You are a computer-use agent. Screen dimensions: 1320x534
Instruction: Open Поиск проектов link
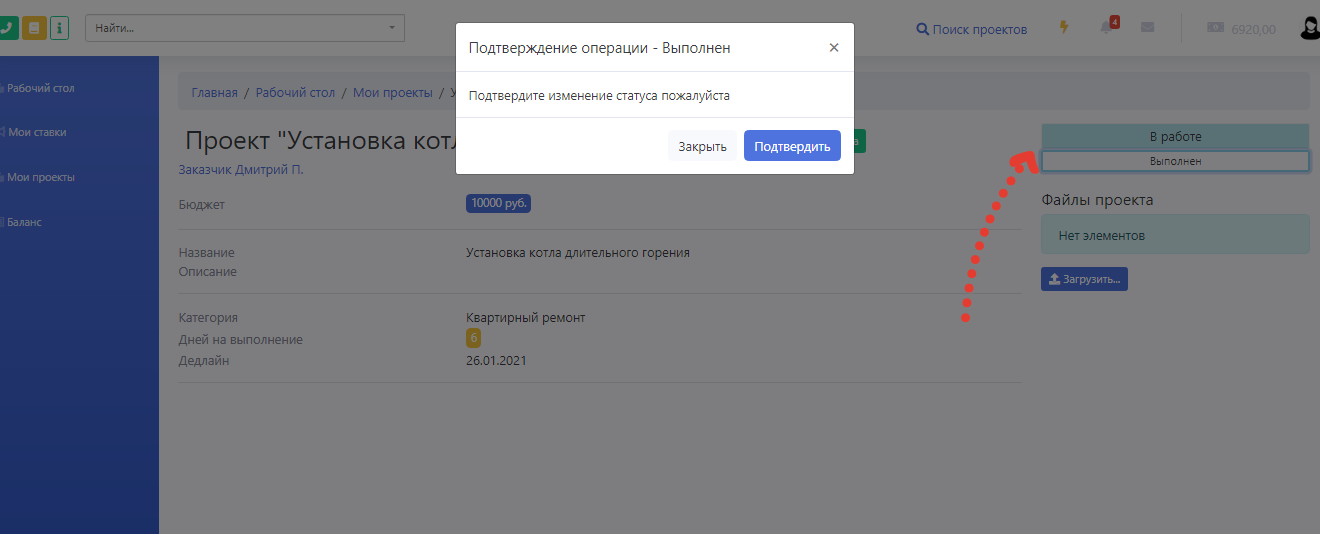pos(972,29)
